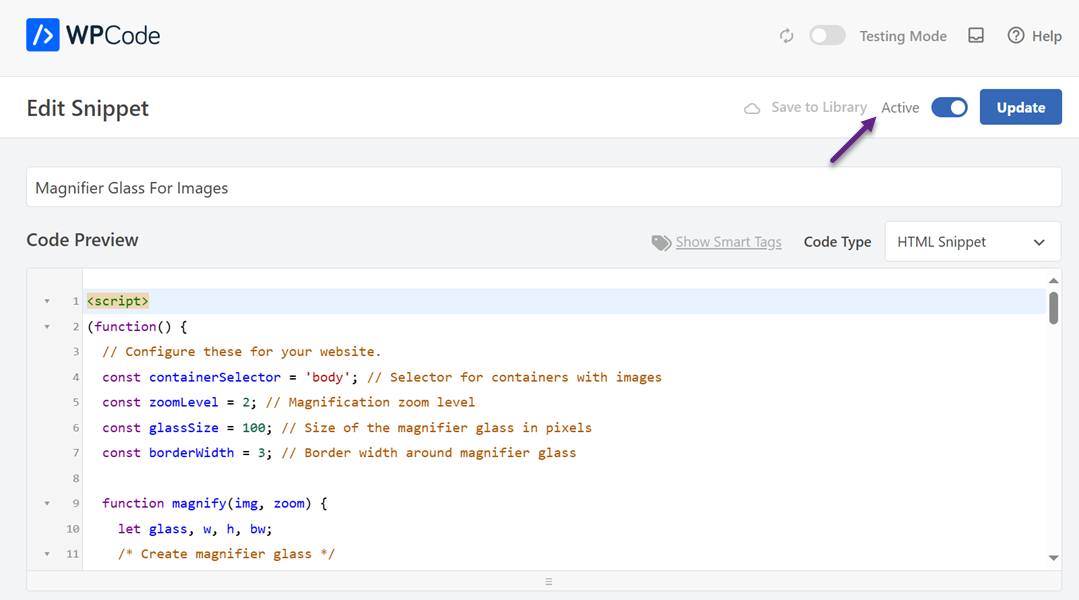1079x600 pixels.
Task: Click the Help question mark icon
Action: tap(1016, 36)
